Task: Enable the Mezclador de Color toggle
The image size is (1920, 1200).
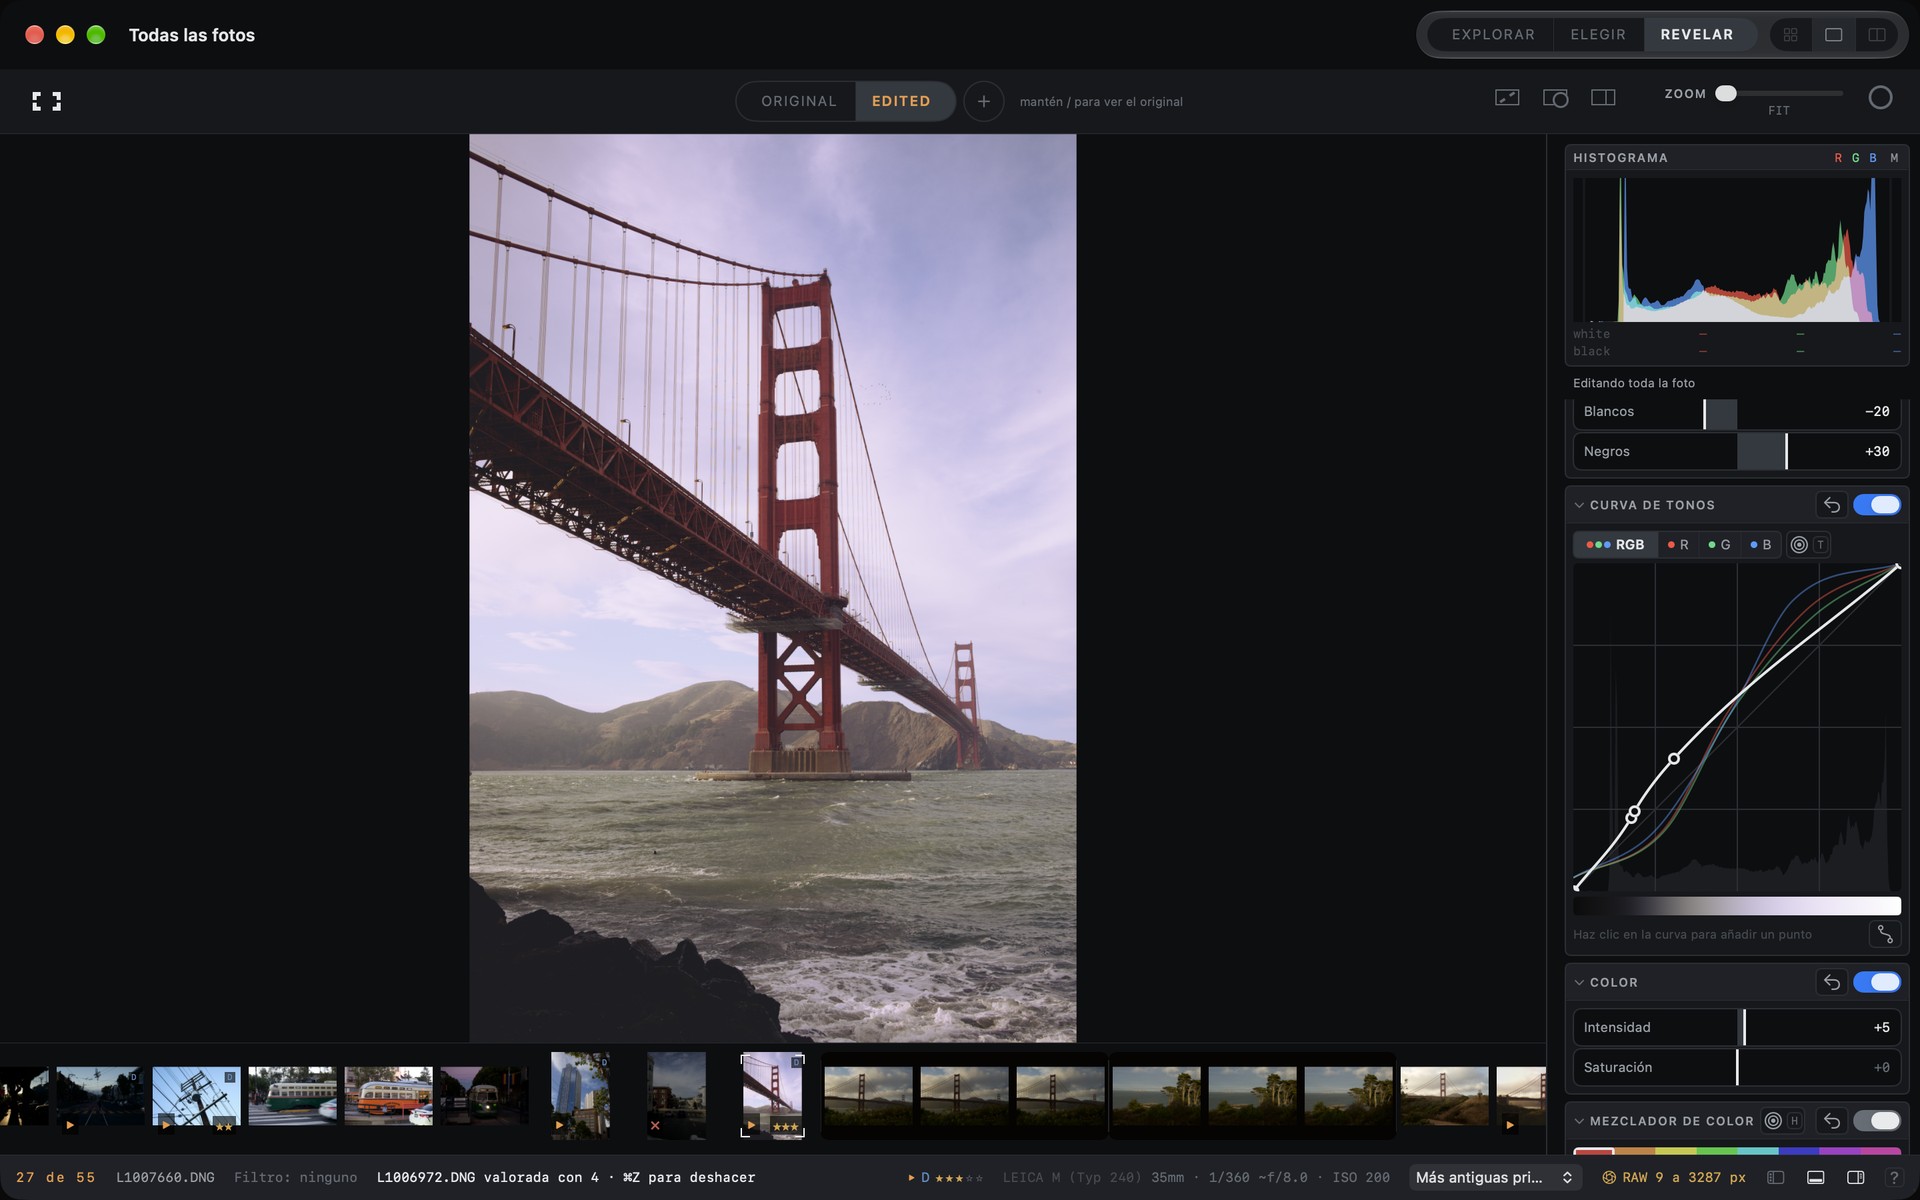Action: point(1876,1121)
